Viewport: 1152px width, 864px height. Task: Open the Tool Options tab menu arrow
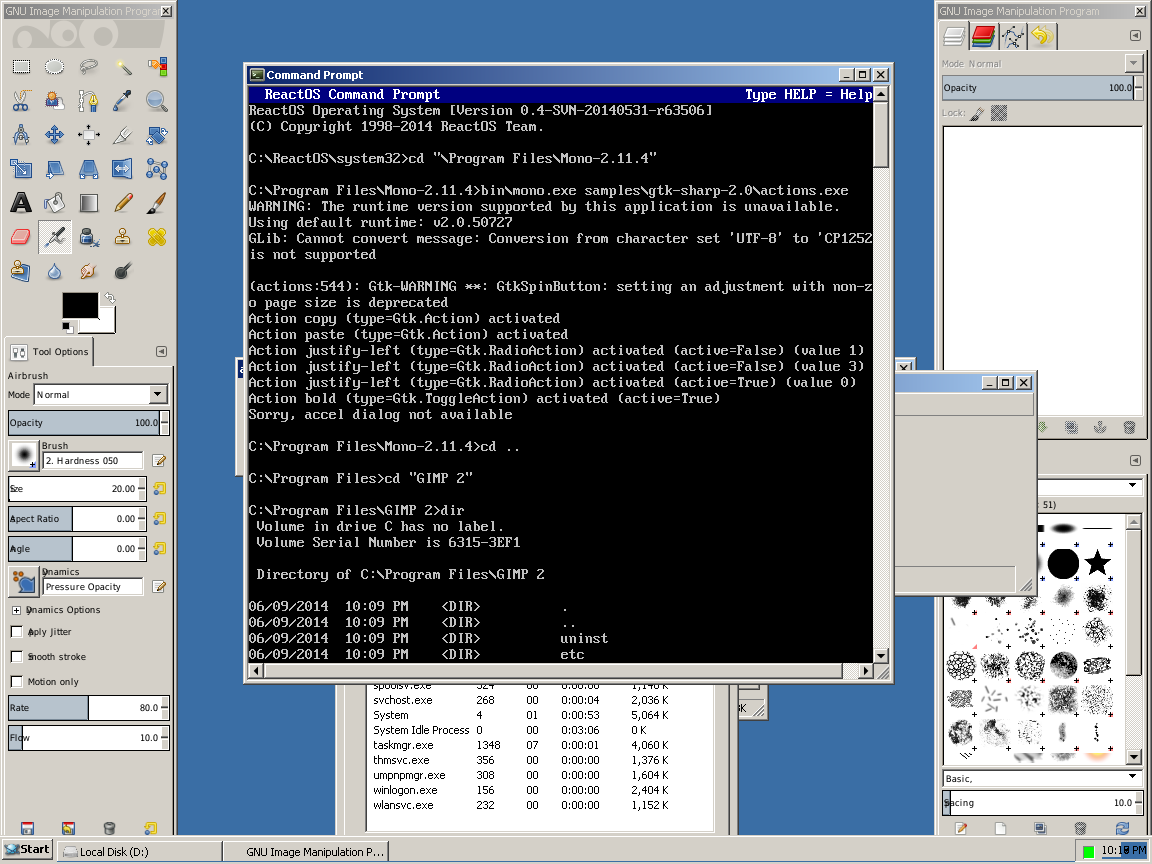tap(161, 351)
